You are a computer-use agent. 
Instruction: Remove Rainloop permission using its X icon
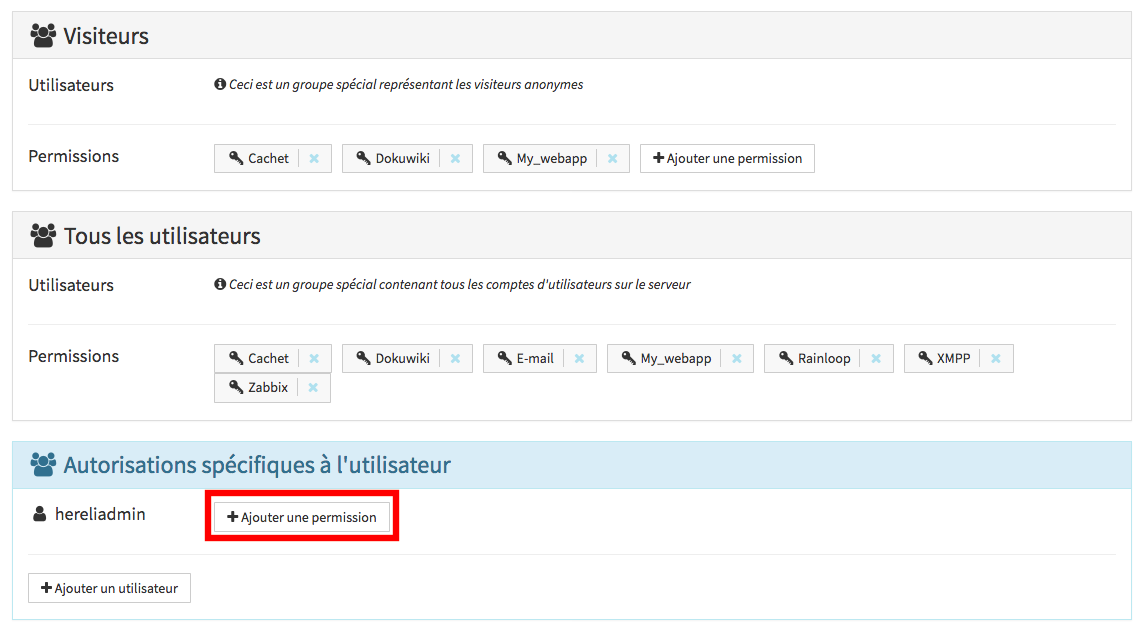click(876, 359)
